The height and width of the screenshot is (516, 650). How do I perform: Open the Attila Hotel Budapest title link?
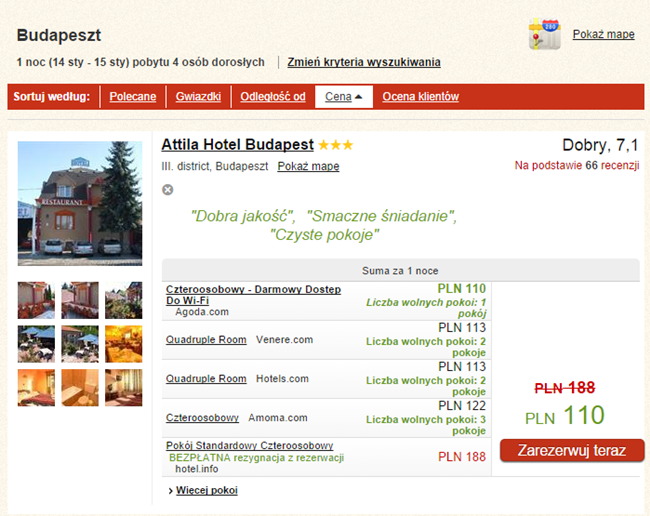click(x=237, y=145)
